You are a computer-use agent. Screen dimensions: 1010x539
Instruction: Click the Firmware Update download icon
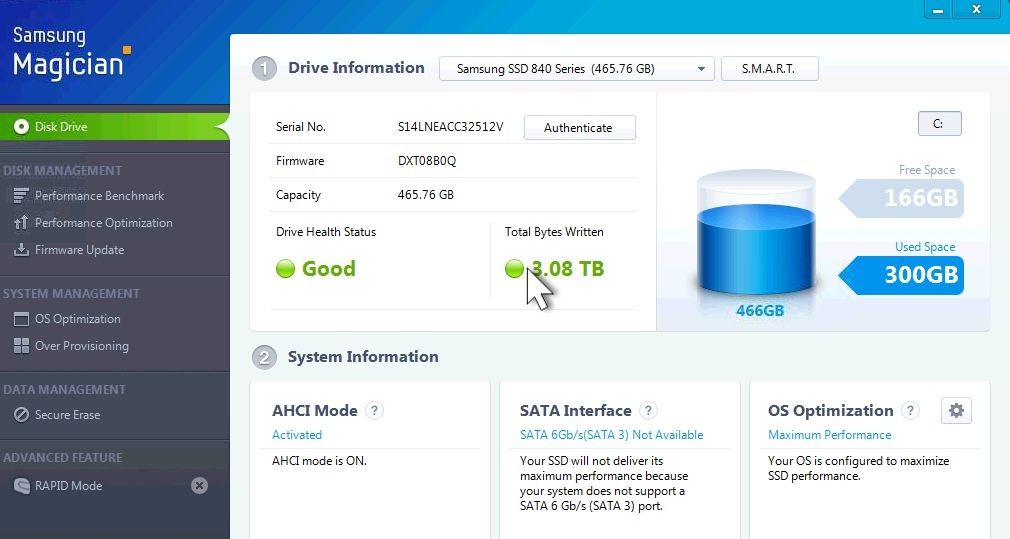21,250
